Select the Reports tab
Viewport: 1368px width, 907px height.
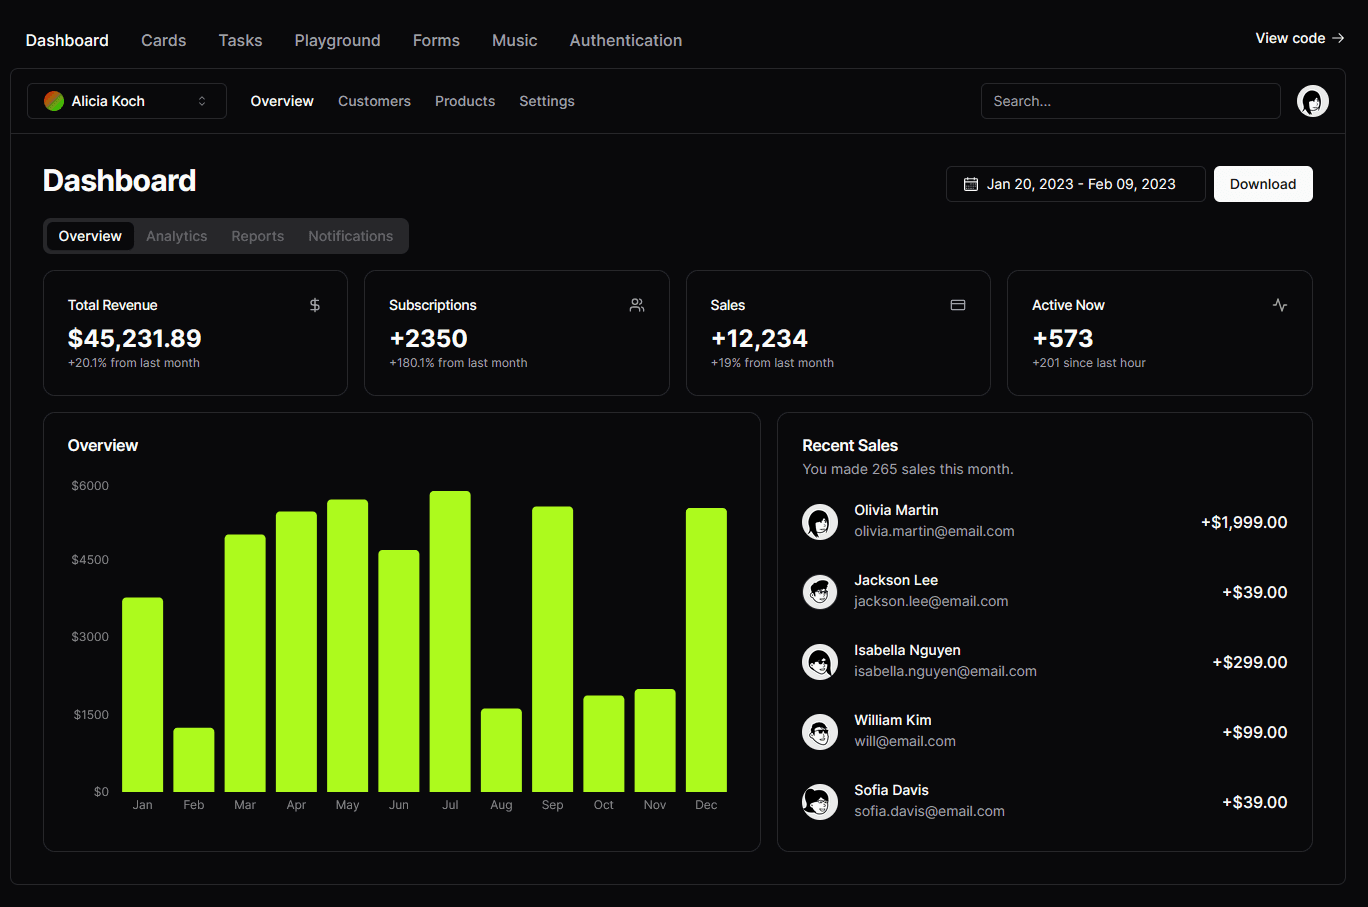coord(258,236)
